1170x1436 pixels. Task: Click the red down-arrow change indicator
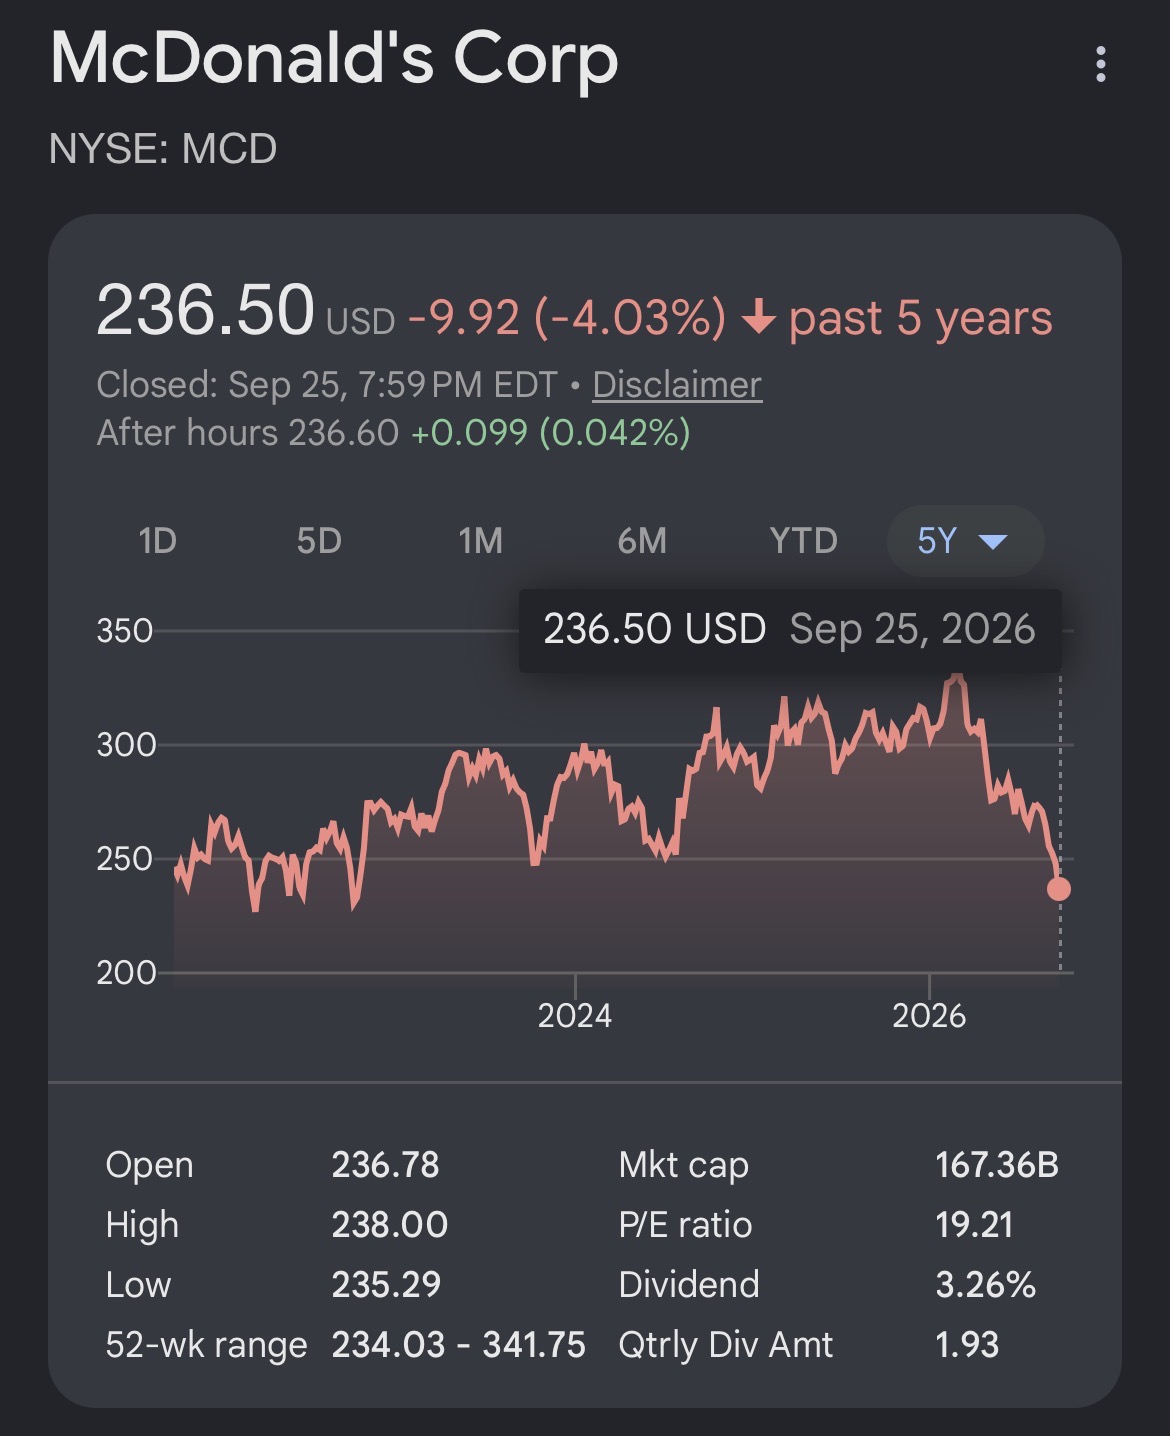759,319
